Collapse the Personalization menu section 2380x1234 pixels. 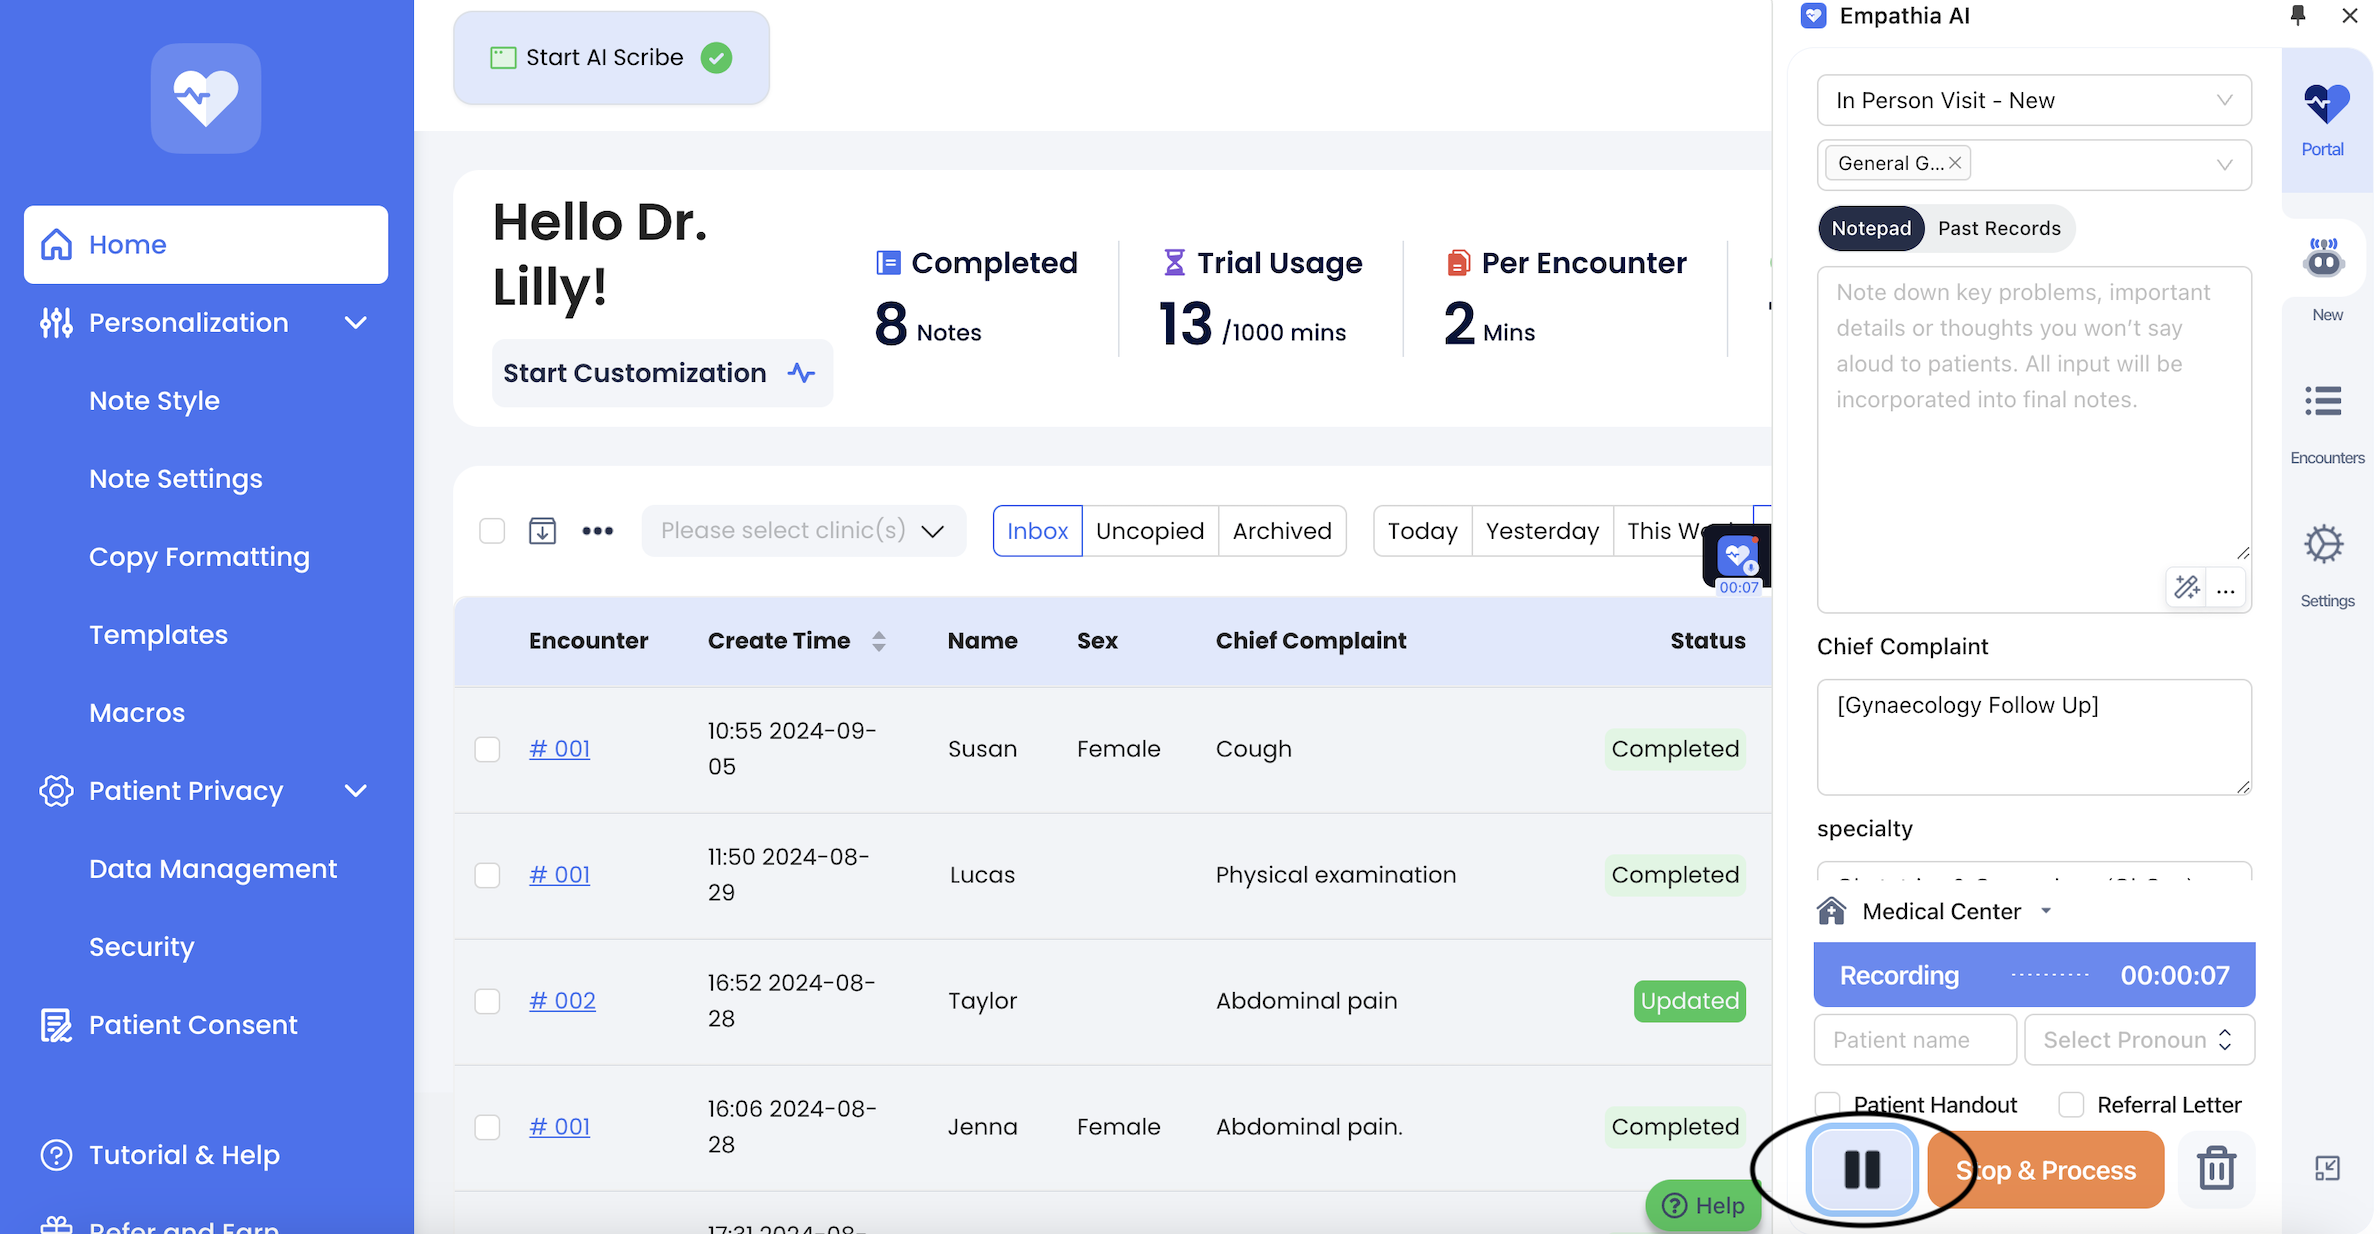click(355, 323)
